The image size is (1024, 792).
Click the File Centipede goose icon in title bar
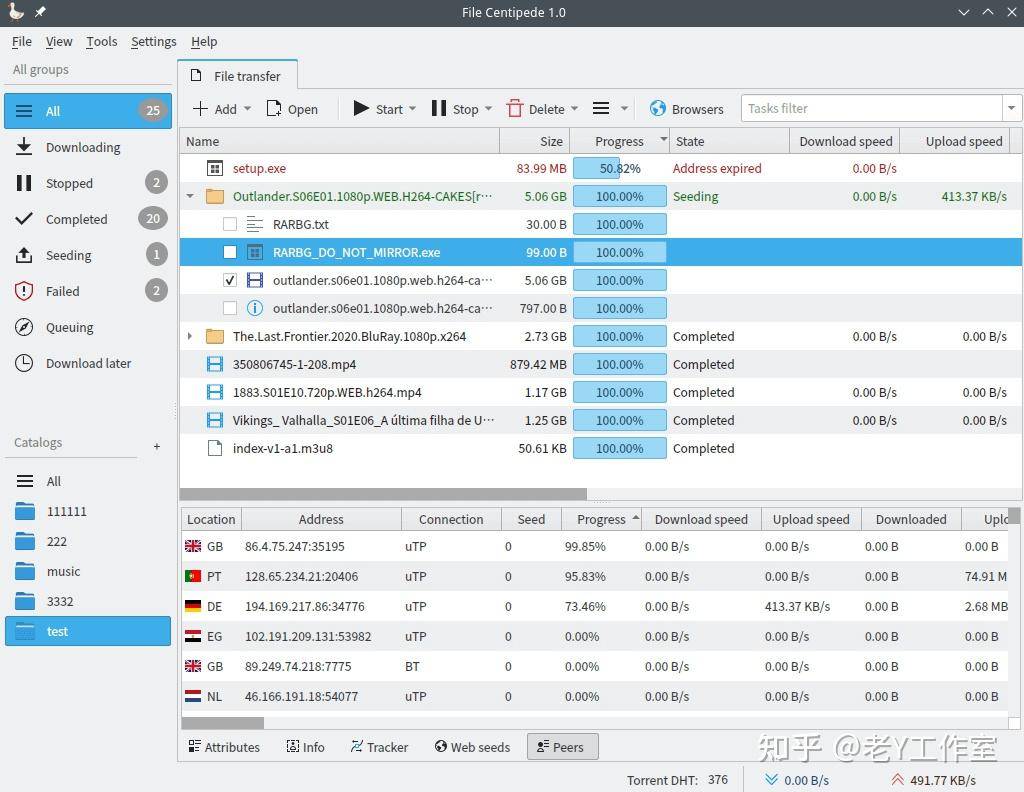[16, 12]
